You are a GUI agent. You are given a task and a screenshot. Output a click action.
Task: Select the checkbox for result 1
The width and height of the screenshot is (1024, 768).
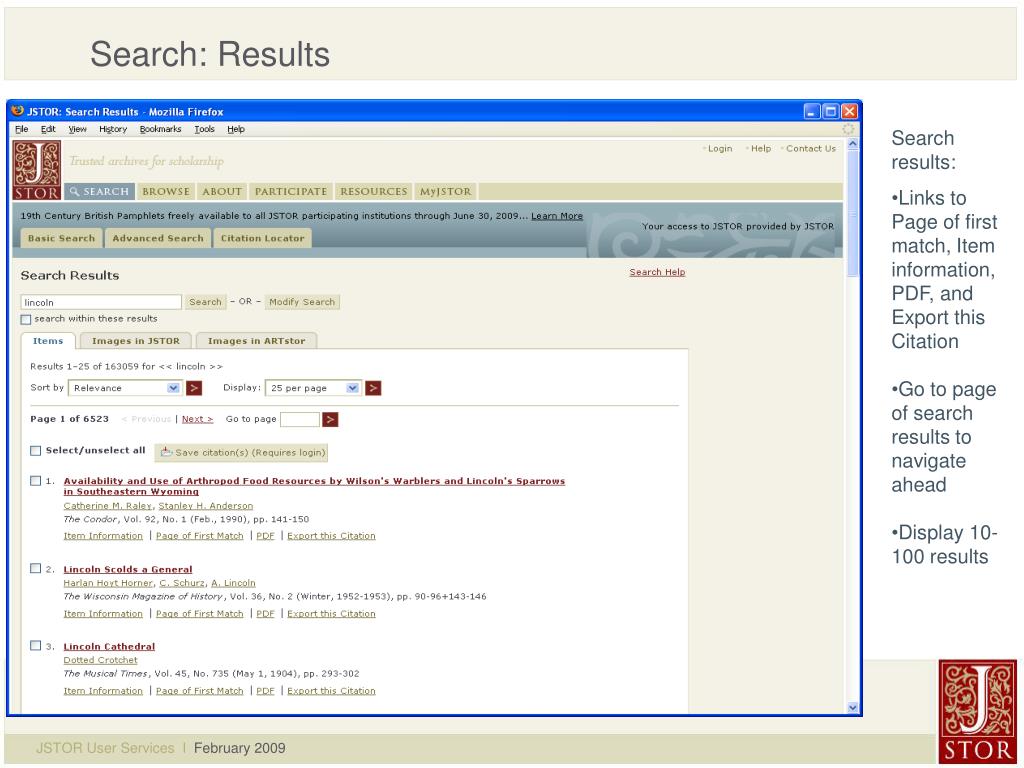pyautogui.click(x=36, y=481)
